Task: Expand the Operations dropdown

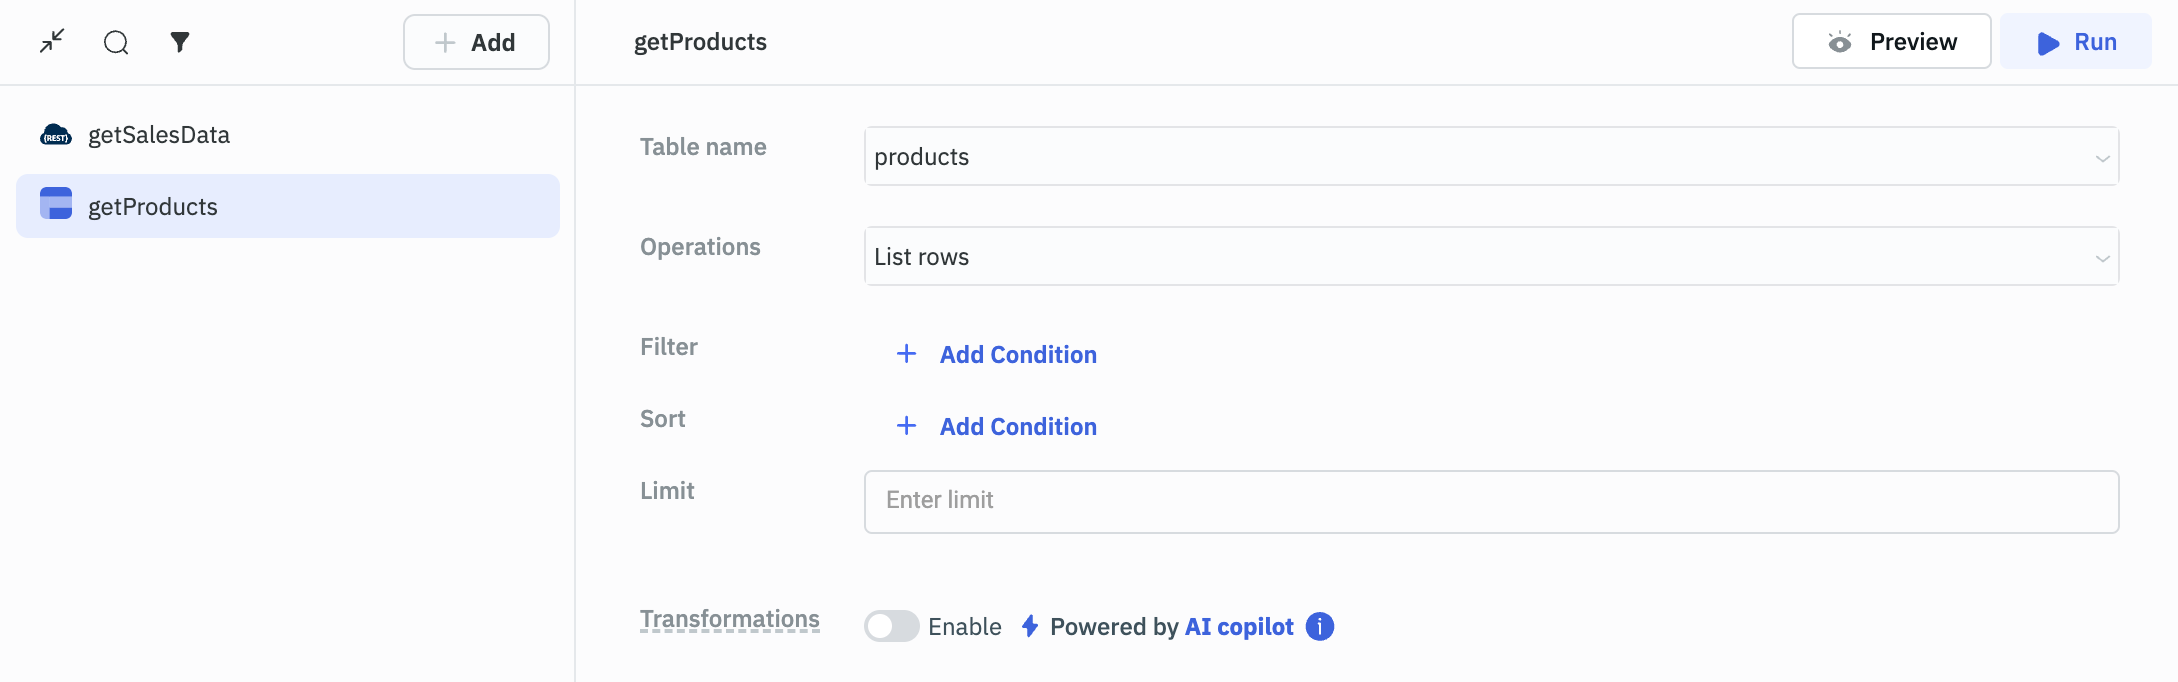Action: coord(1490,256)
